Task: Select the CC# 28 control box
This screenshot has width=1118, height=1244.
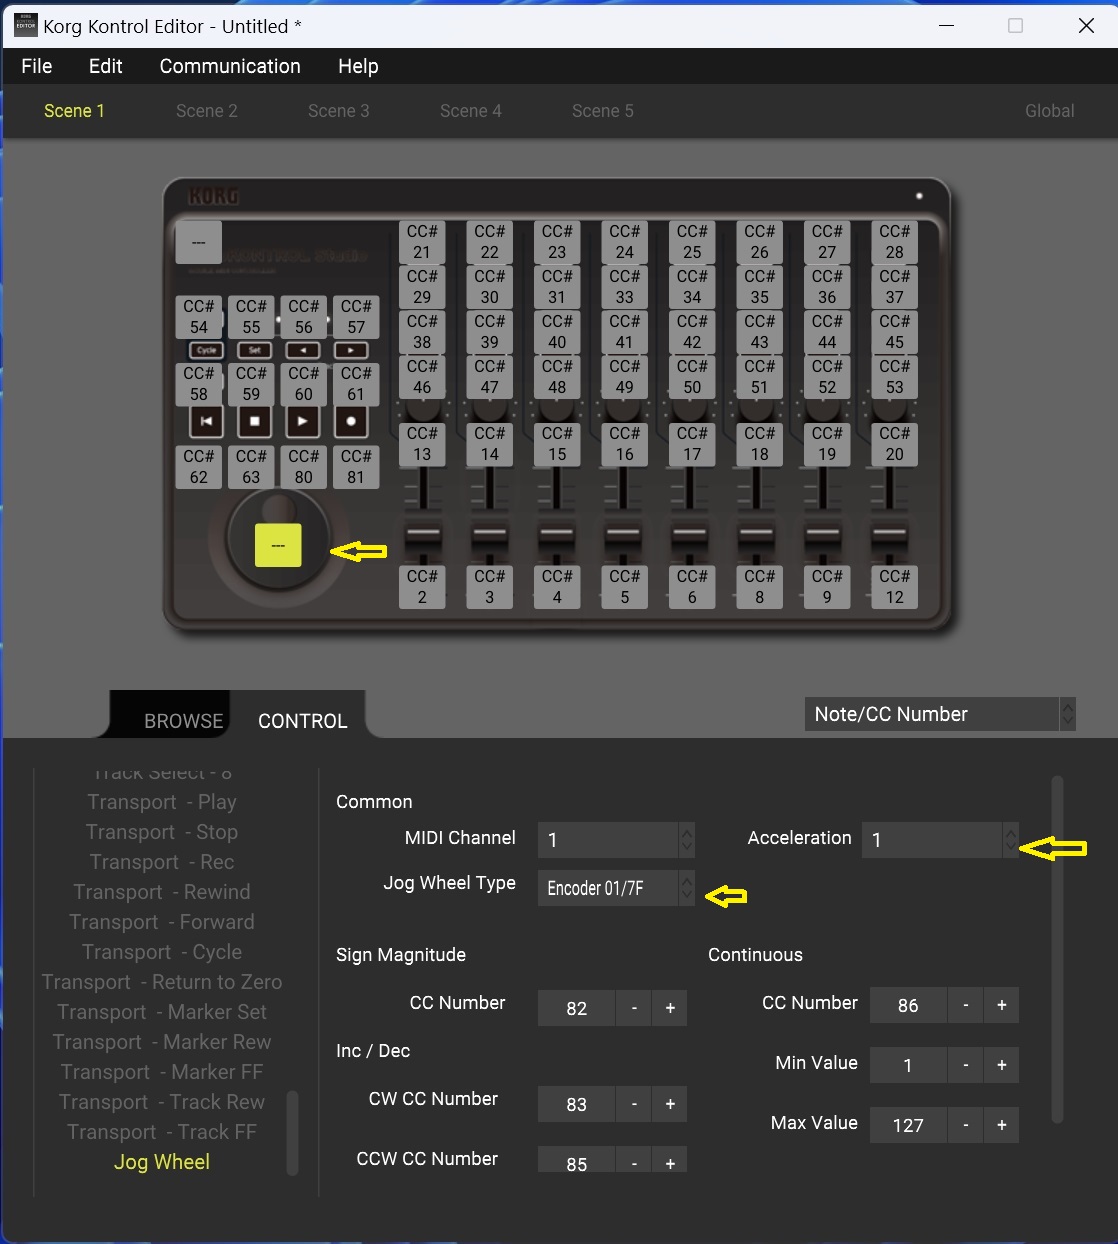Action: point(894,242)
